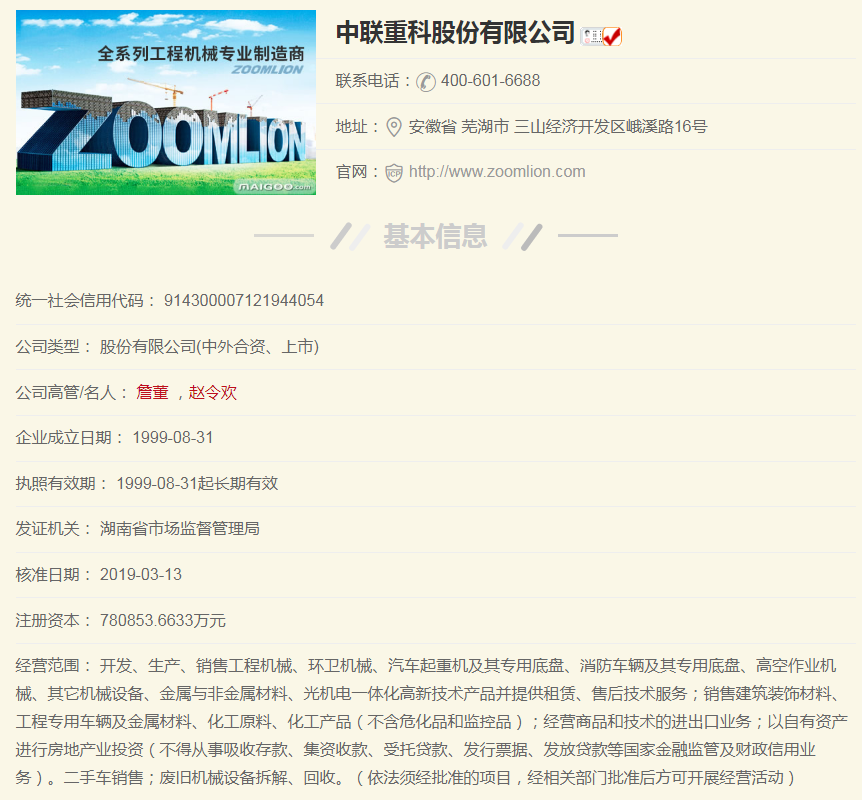Viewport: 862px width, 800px height.
Task: Click approval date 2019-03-13
Action: (141, 575)
